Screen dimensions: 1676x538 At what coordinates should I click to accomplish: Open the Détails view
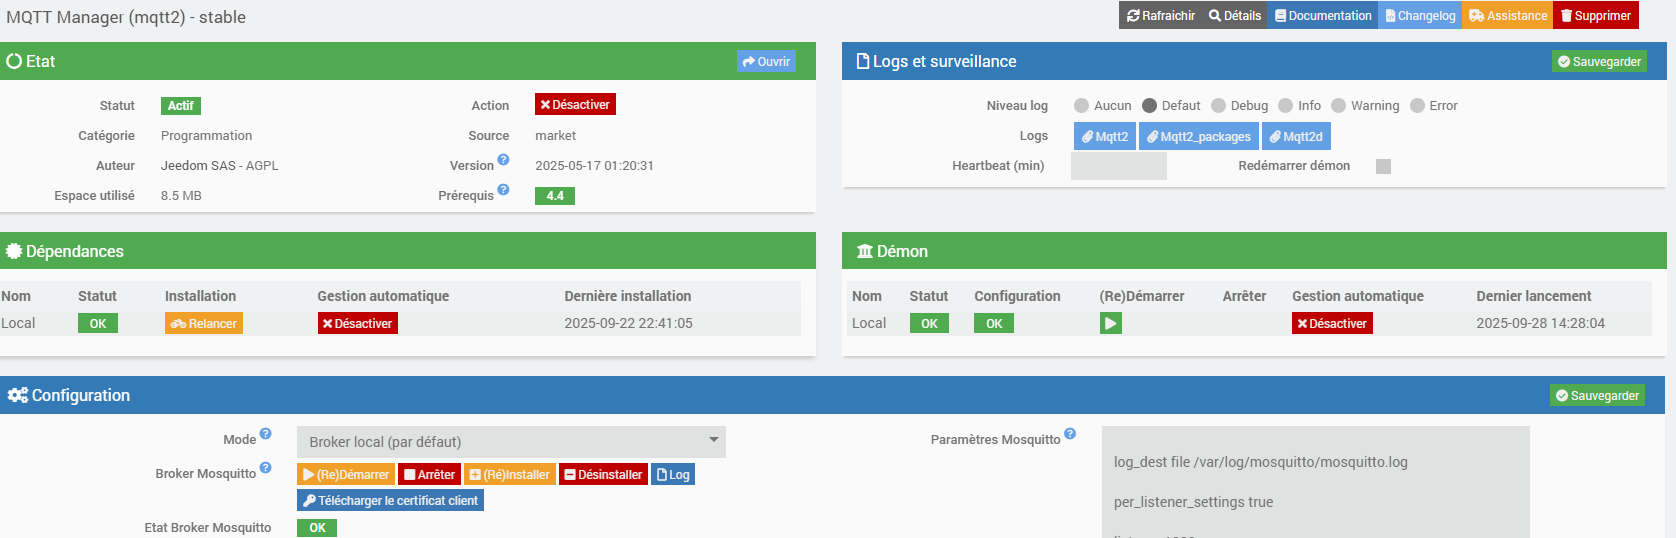coord(1234,15)
